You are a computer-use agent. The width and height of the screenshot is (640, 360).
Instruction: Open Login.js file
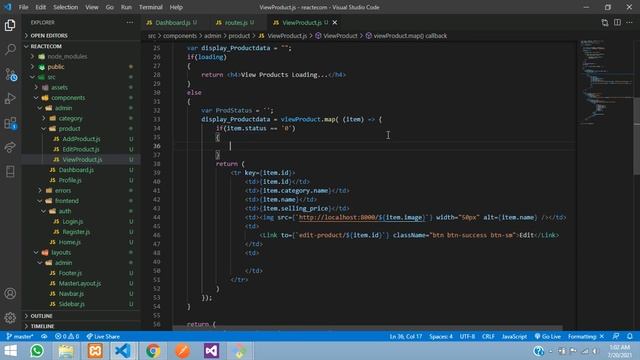pyautogui.click(x=73, y=221)
